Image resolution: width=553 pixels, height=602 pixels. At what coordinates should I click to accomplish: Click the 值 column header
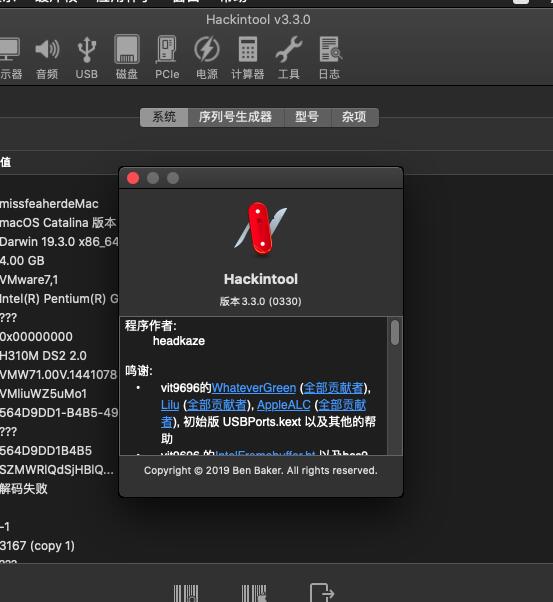coord(6,162)
